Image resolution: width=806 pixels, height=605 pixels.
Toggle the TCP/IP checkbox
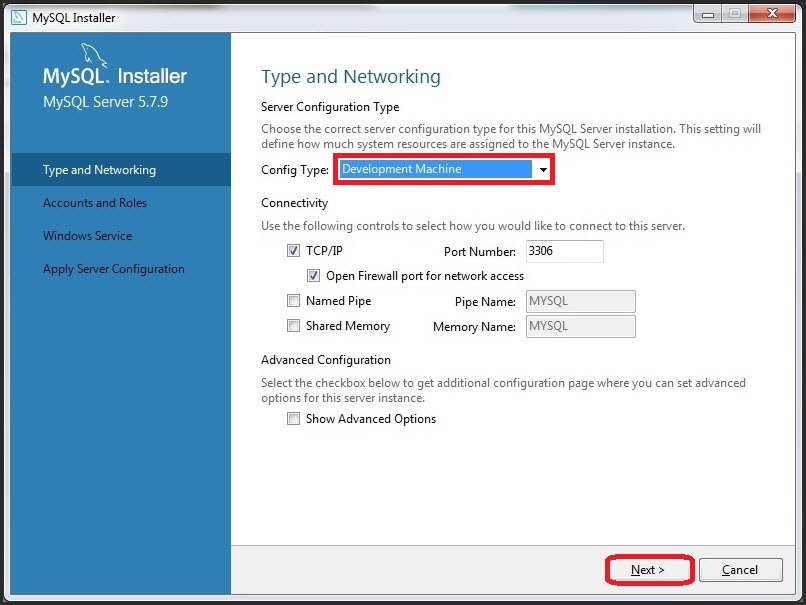tap(293, 250)
